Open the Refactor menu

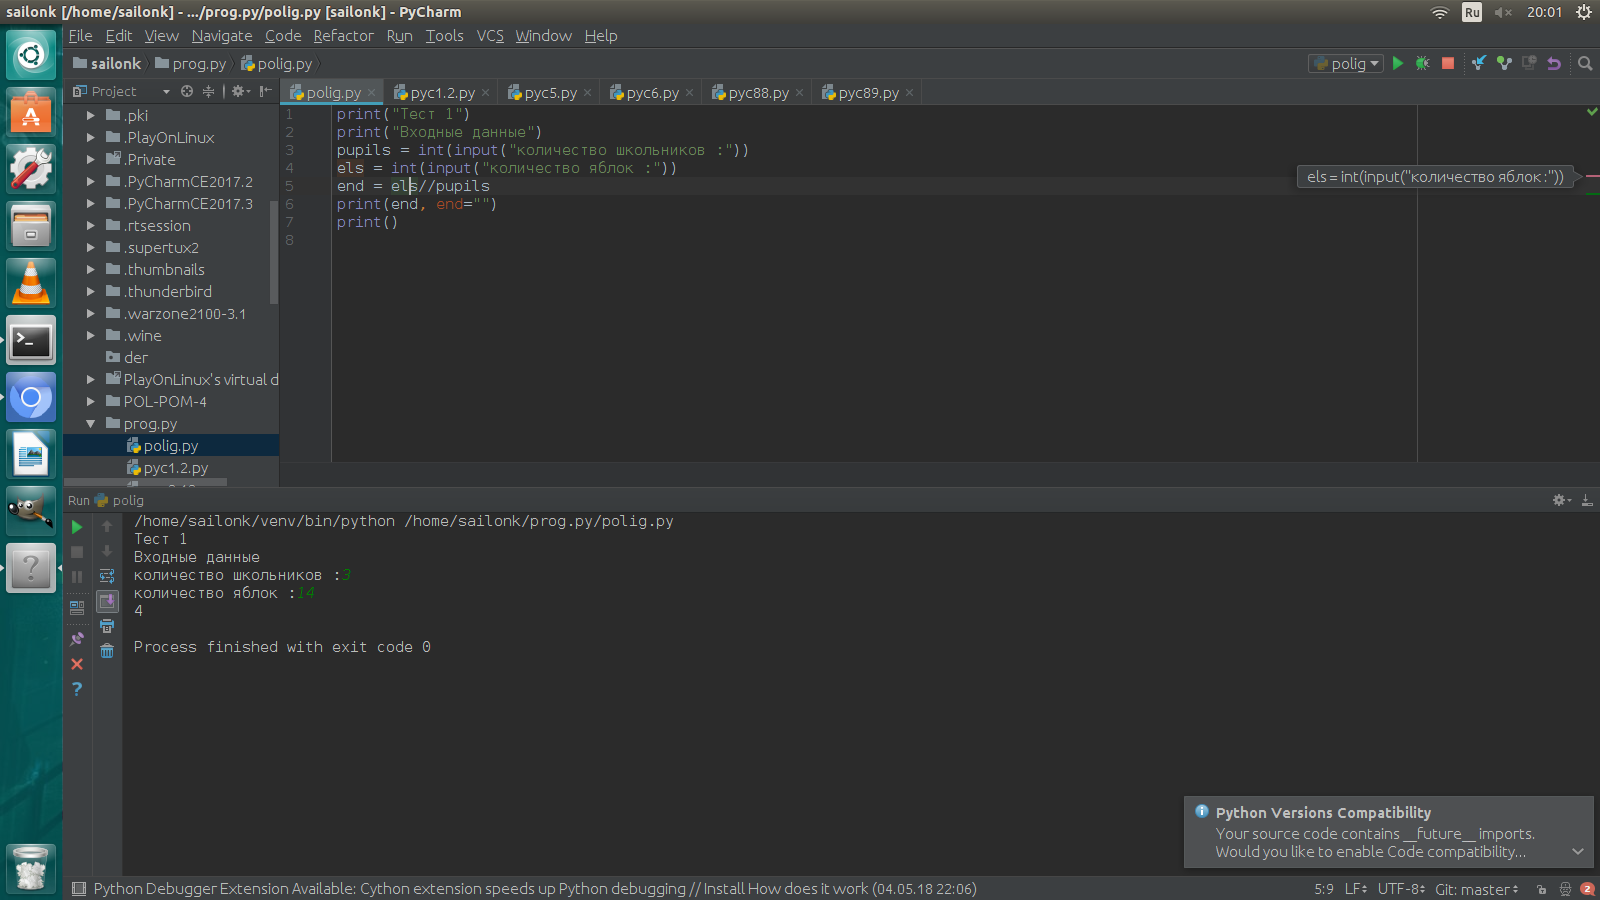(343, 35)
